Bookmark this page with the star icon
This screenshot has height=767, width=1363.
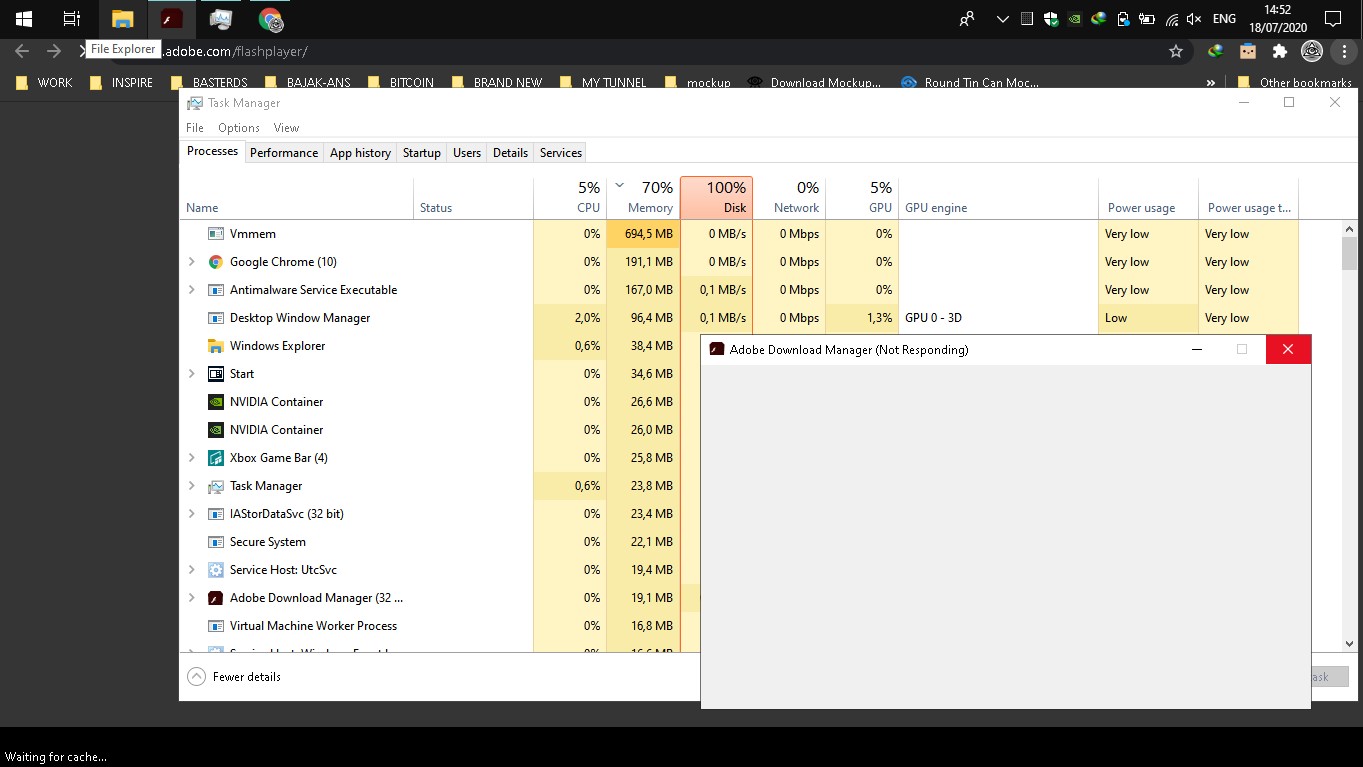(1176, 51)
